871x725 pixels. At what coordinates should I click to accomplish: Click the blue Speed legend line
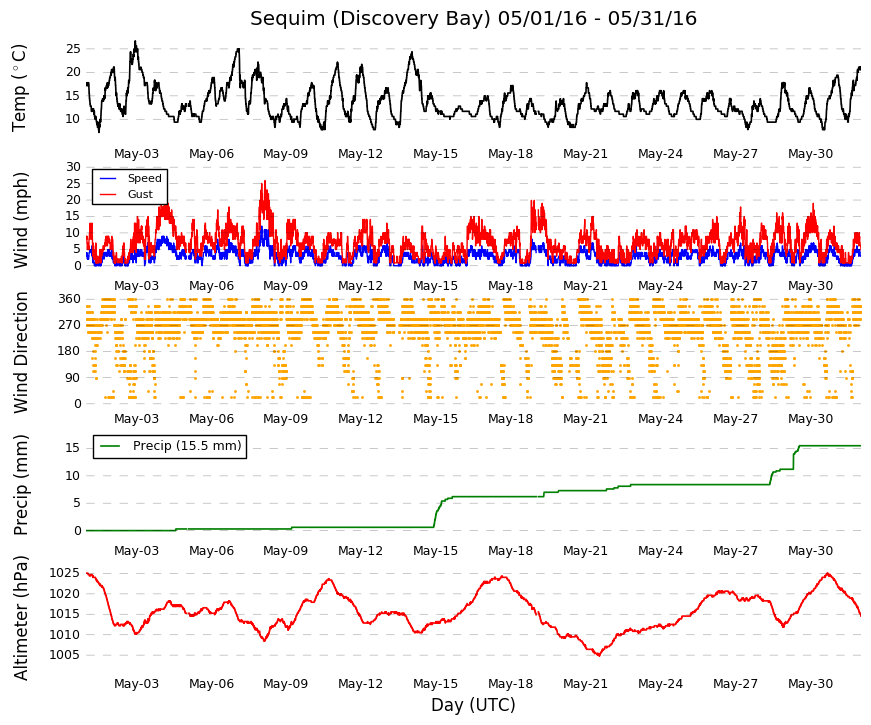(107, 178)
